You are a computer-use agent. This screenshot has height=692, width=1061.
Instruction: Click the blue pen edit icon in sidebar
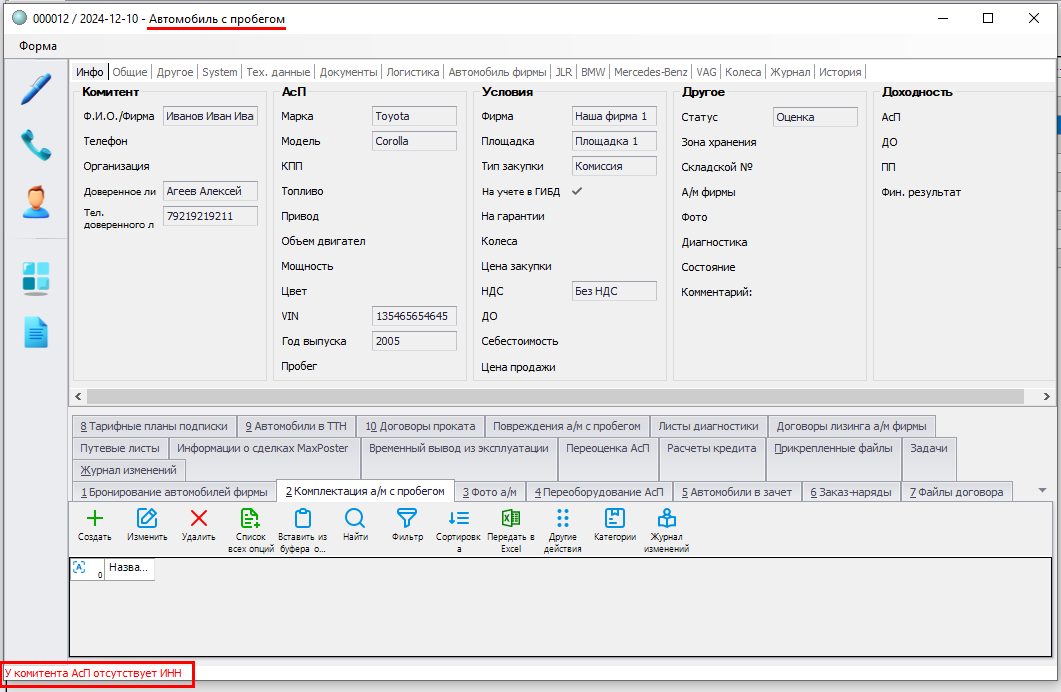click(36, 88)
